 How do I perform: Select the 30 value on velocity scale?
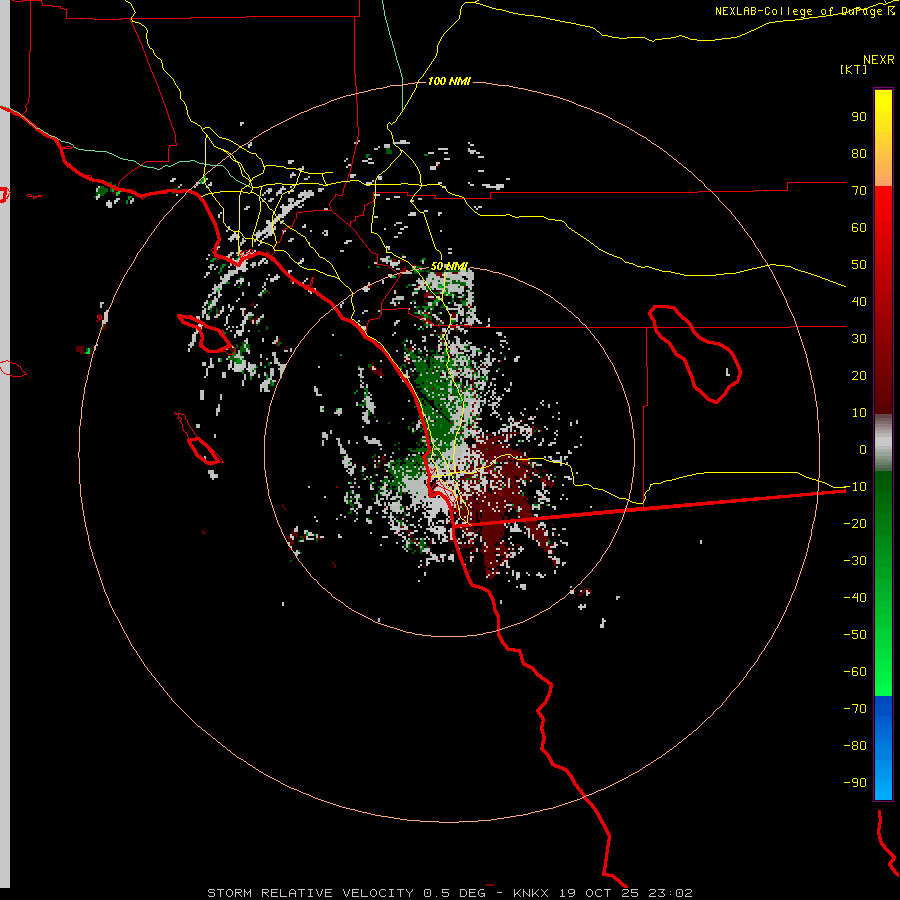point(859,339)
